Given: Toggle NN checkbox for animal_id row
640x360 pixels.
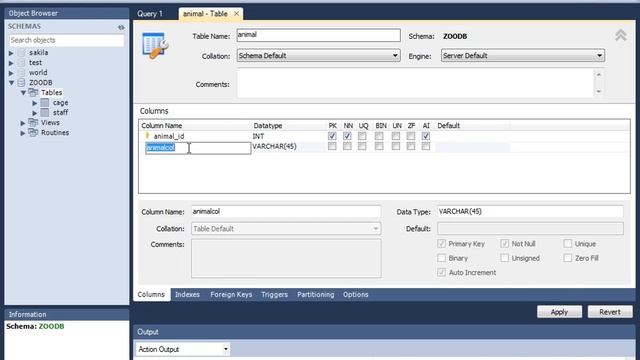Looking at the screenshot, I should click(347, 136).
